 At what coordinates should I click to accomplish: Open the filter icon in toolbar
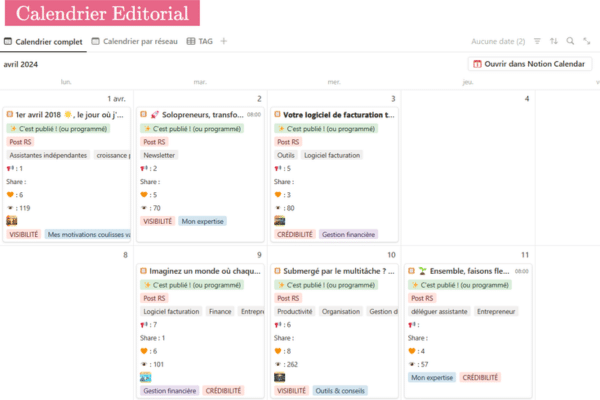point(537,41)
